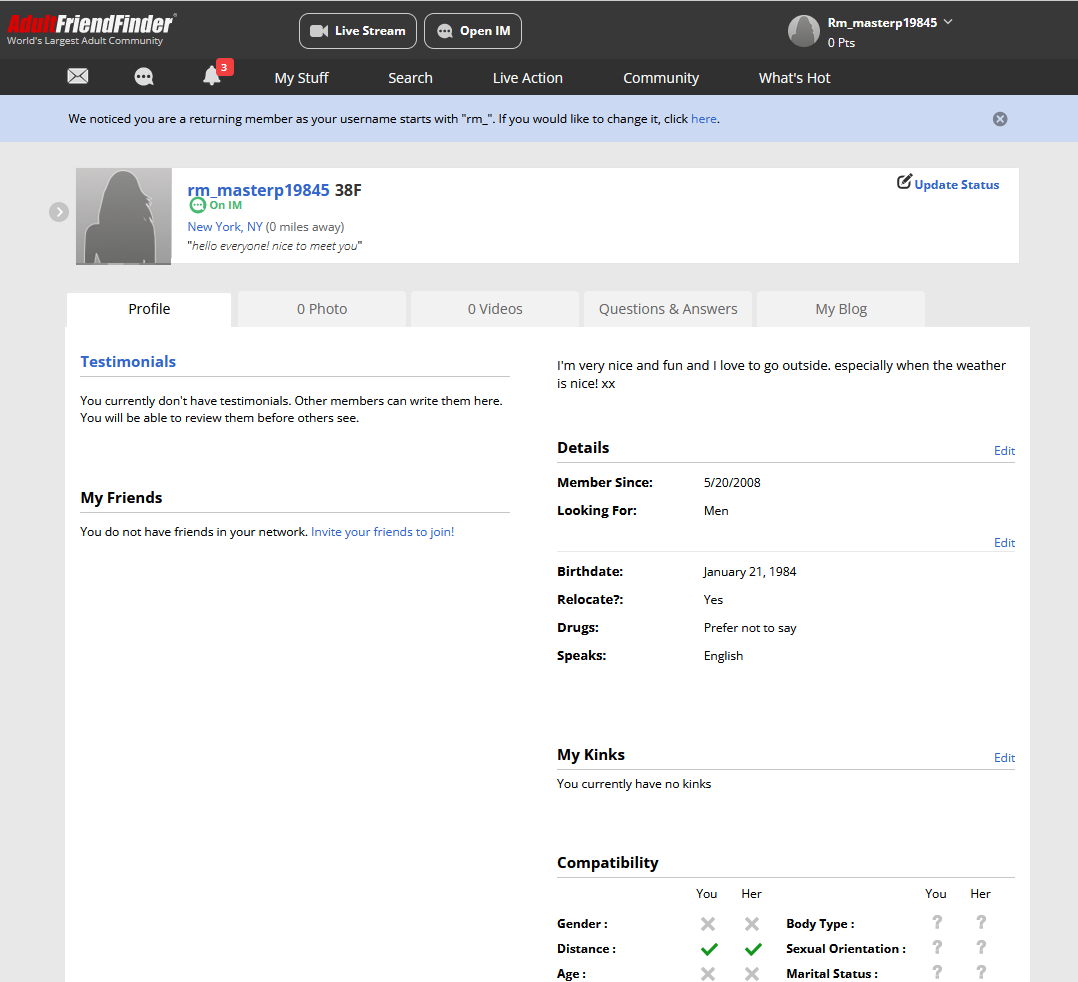Click the Looking For value Men

[x=716, y=510]
